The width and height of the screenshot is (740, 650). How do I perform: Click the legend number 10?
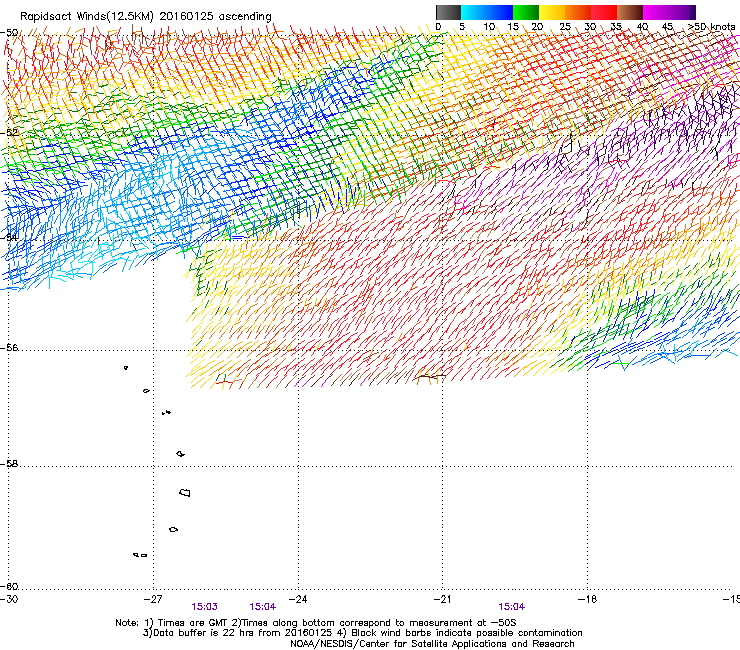pyautogui.click(x=489, y=27)
